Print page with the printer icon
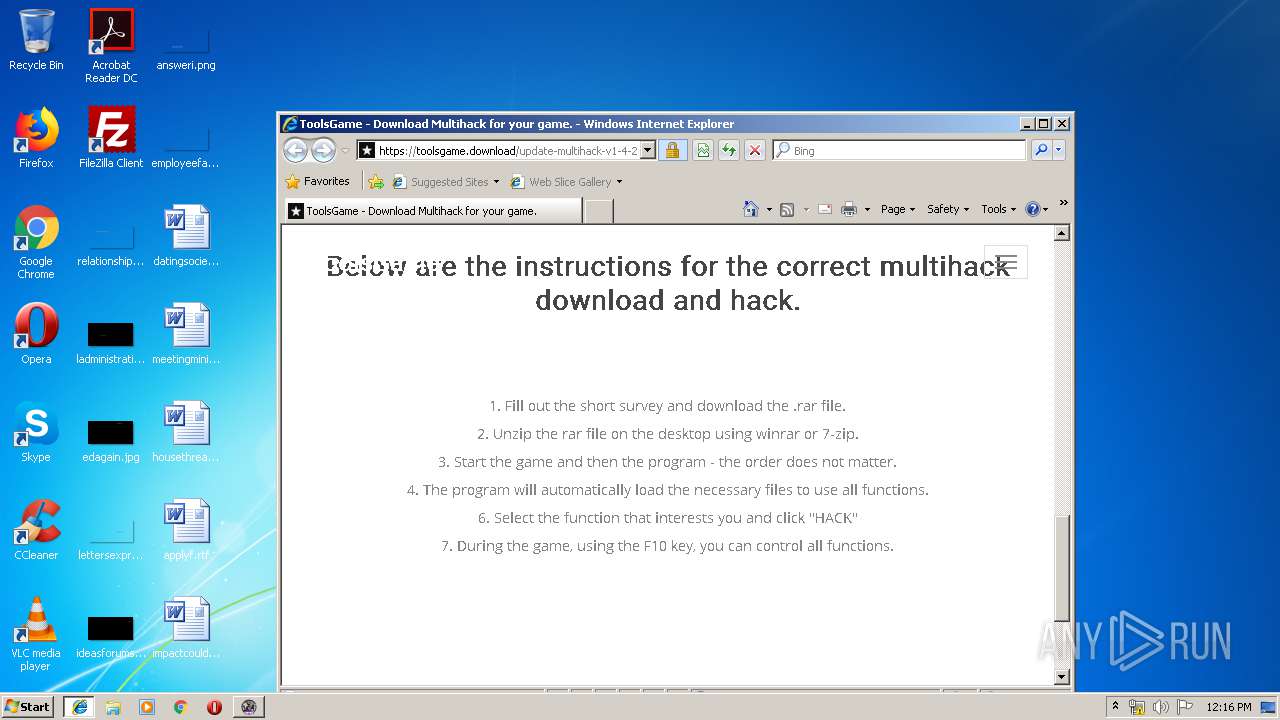The width and height of the screenshot is (1280, 720). pyautogui.click(x=849, y=209)
